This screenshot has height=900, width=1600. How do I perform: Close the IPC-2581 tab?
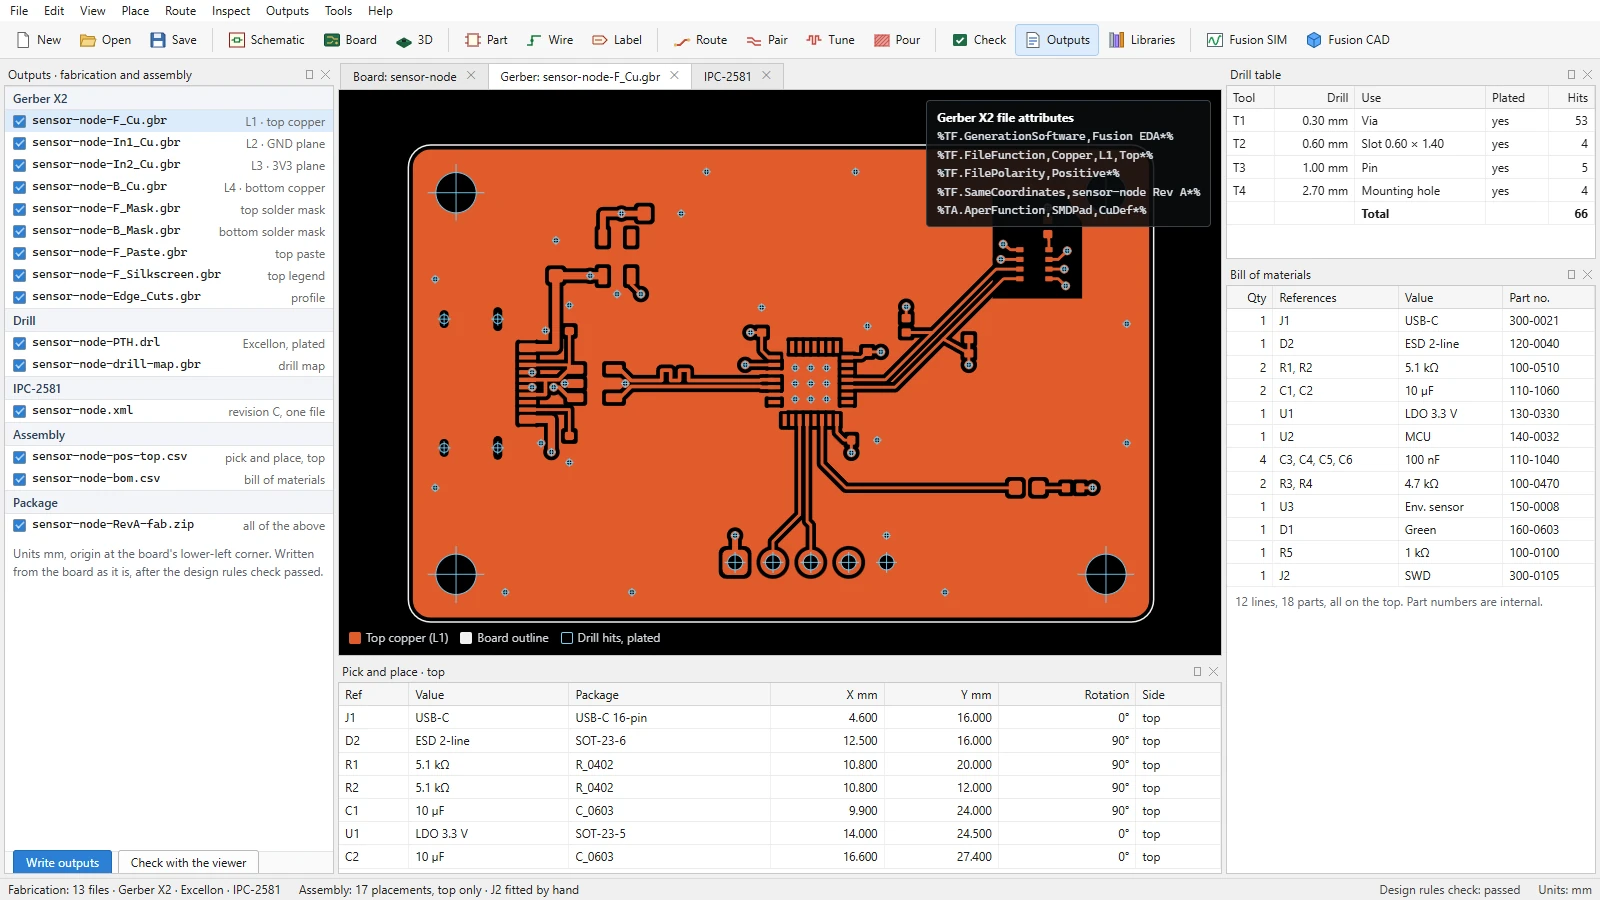pos(766,76)
